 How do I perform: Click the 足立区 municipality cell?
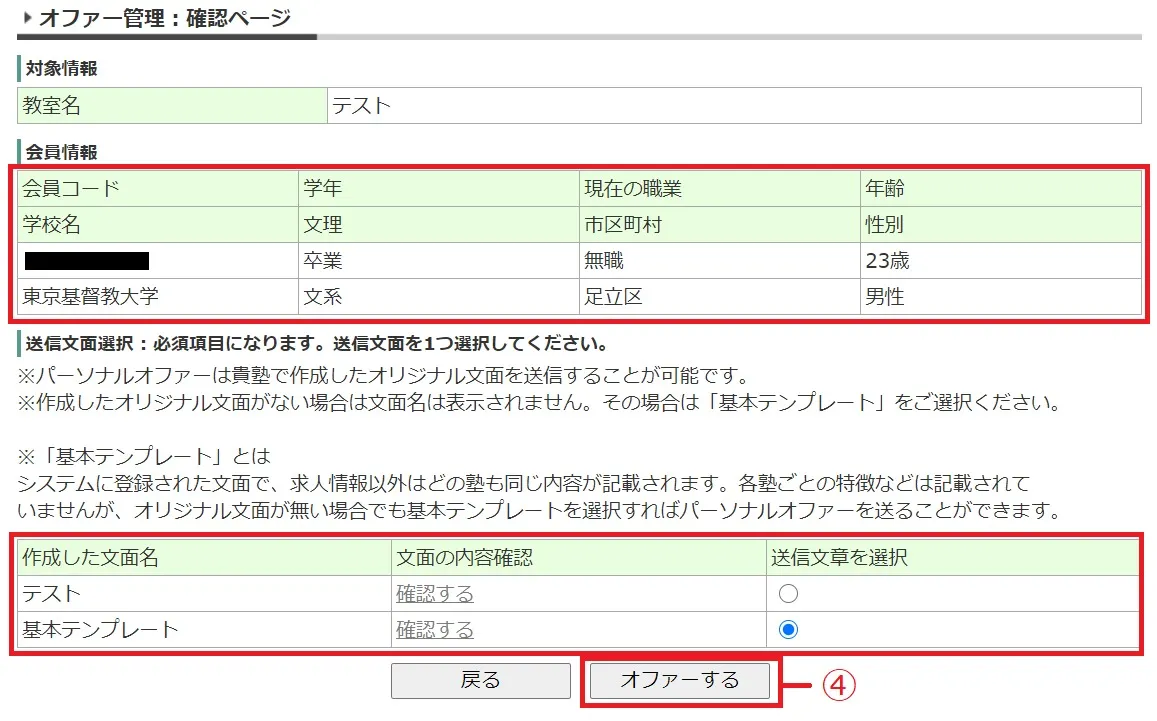(612, 297)
